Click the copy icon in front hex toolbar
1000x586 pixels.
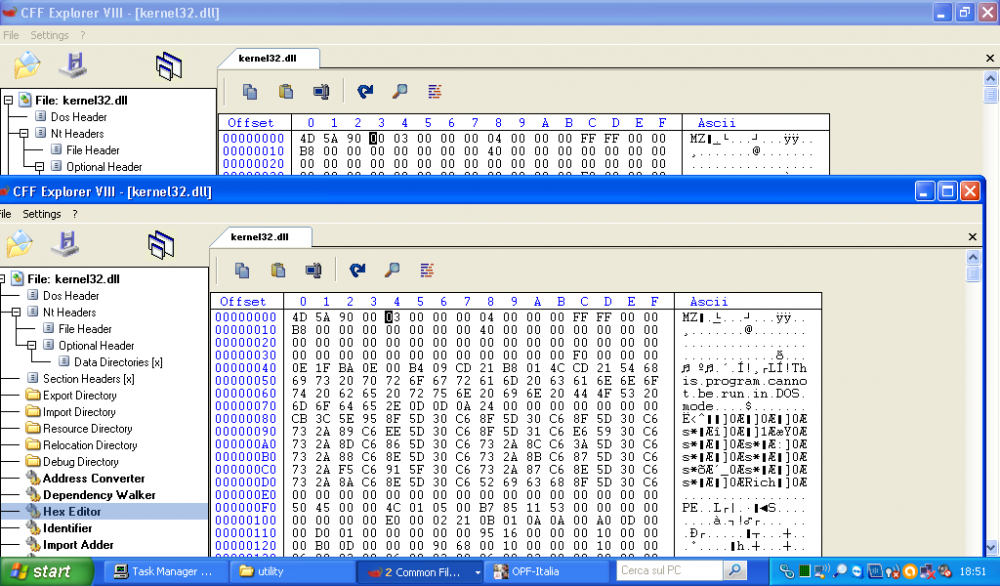(242, 270)
